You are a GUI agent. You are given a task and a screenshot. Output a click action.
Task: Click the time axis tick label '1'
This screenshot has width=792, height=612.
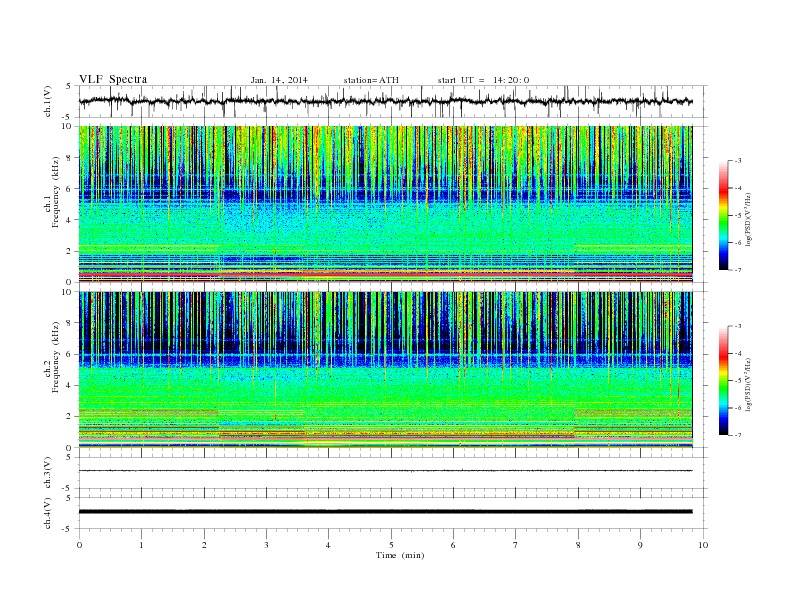coord(141,545)
